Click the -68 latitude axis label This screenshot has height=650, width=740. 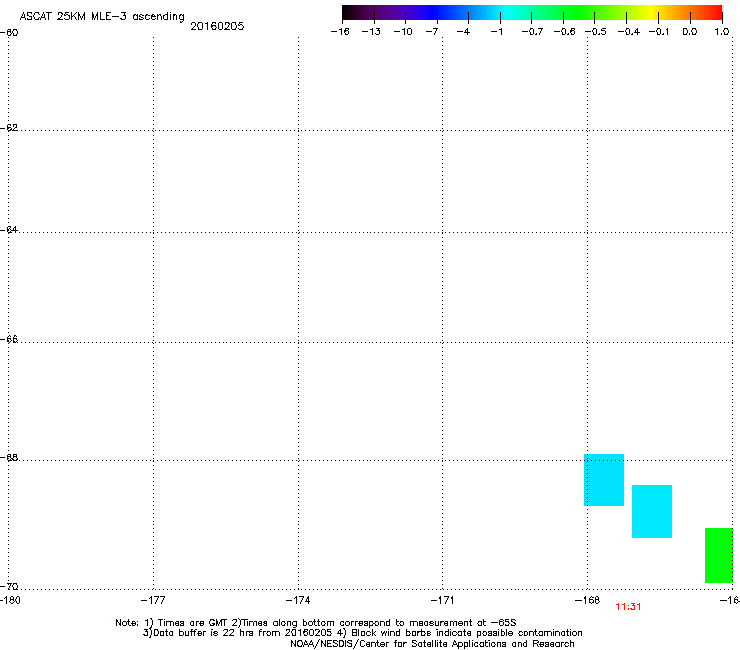coord(9,458)
